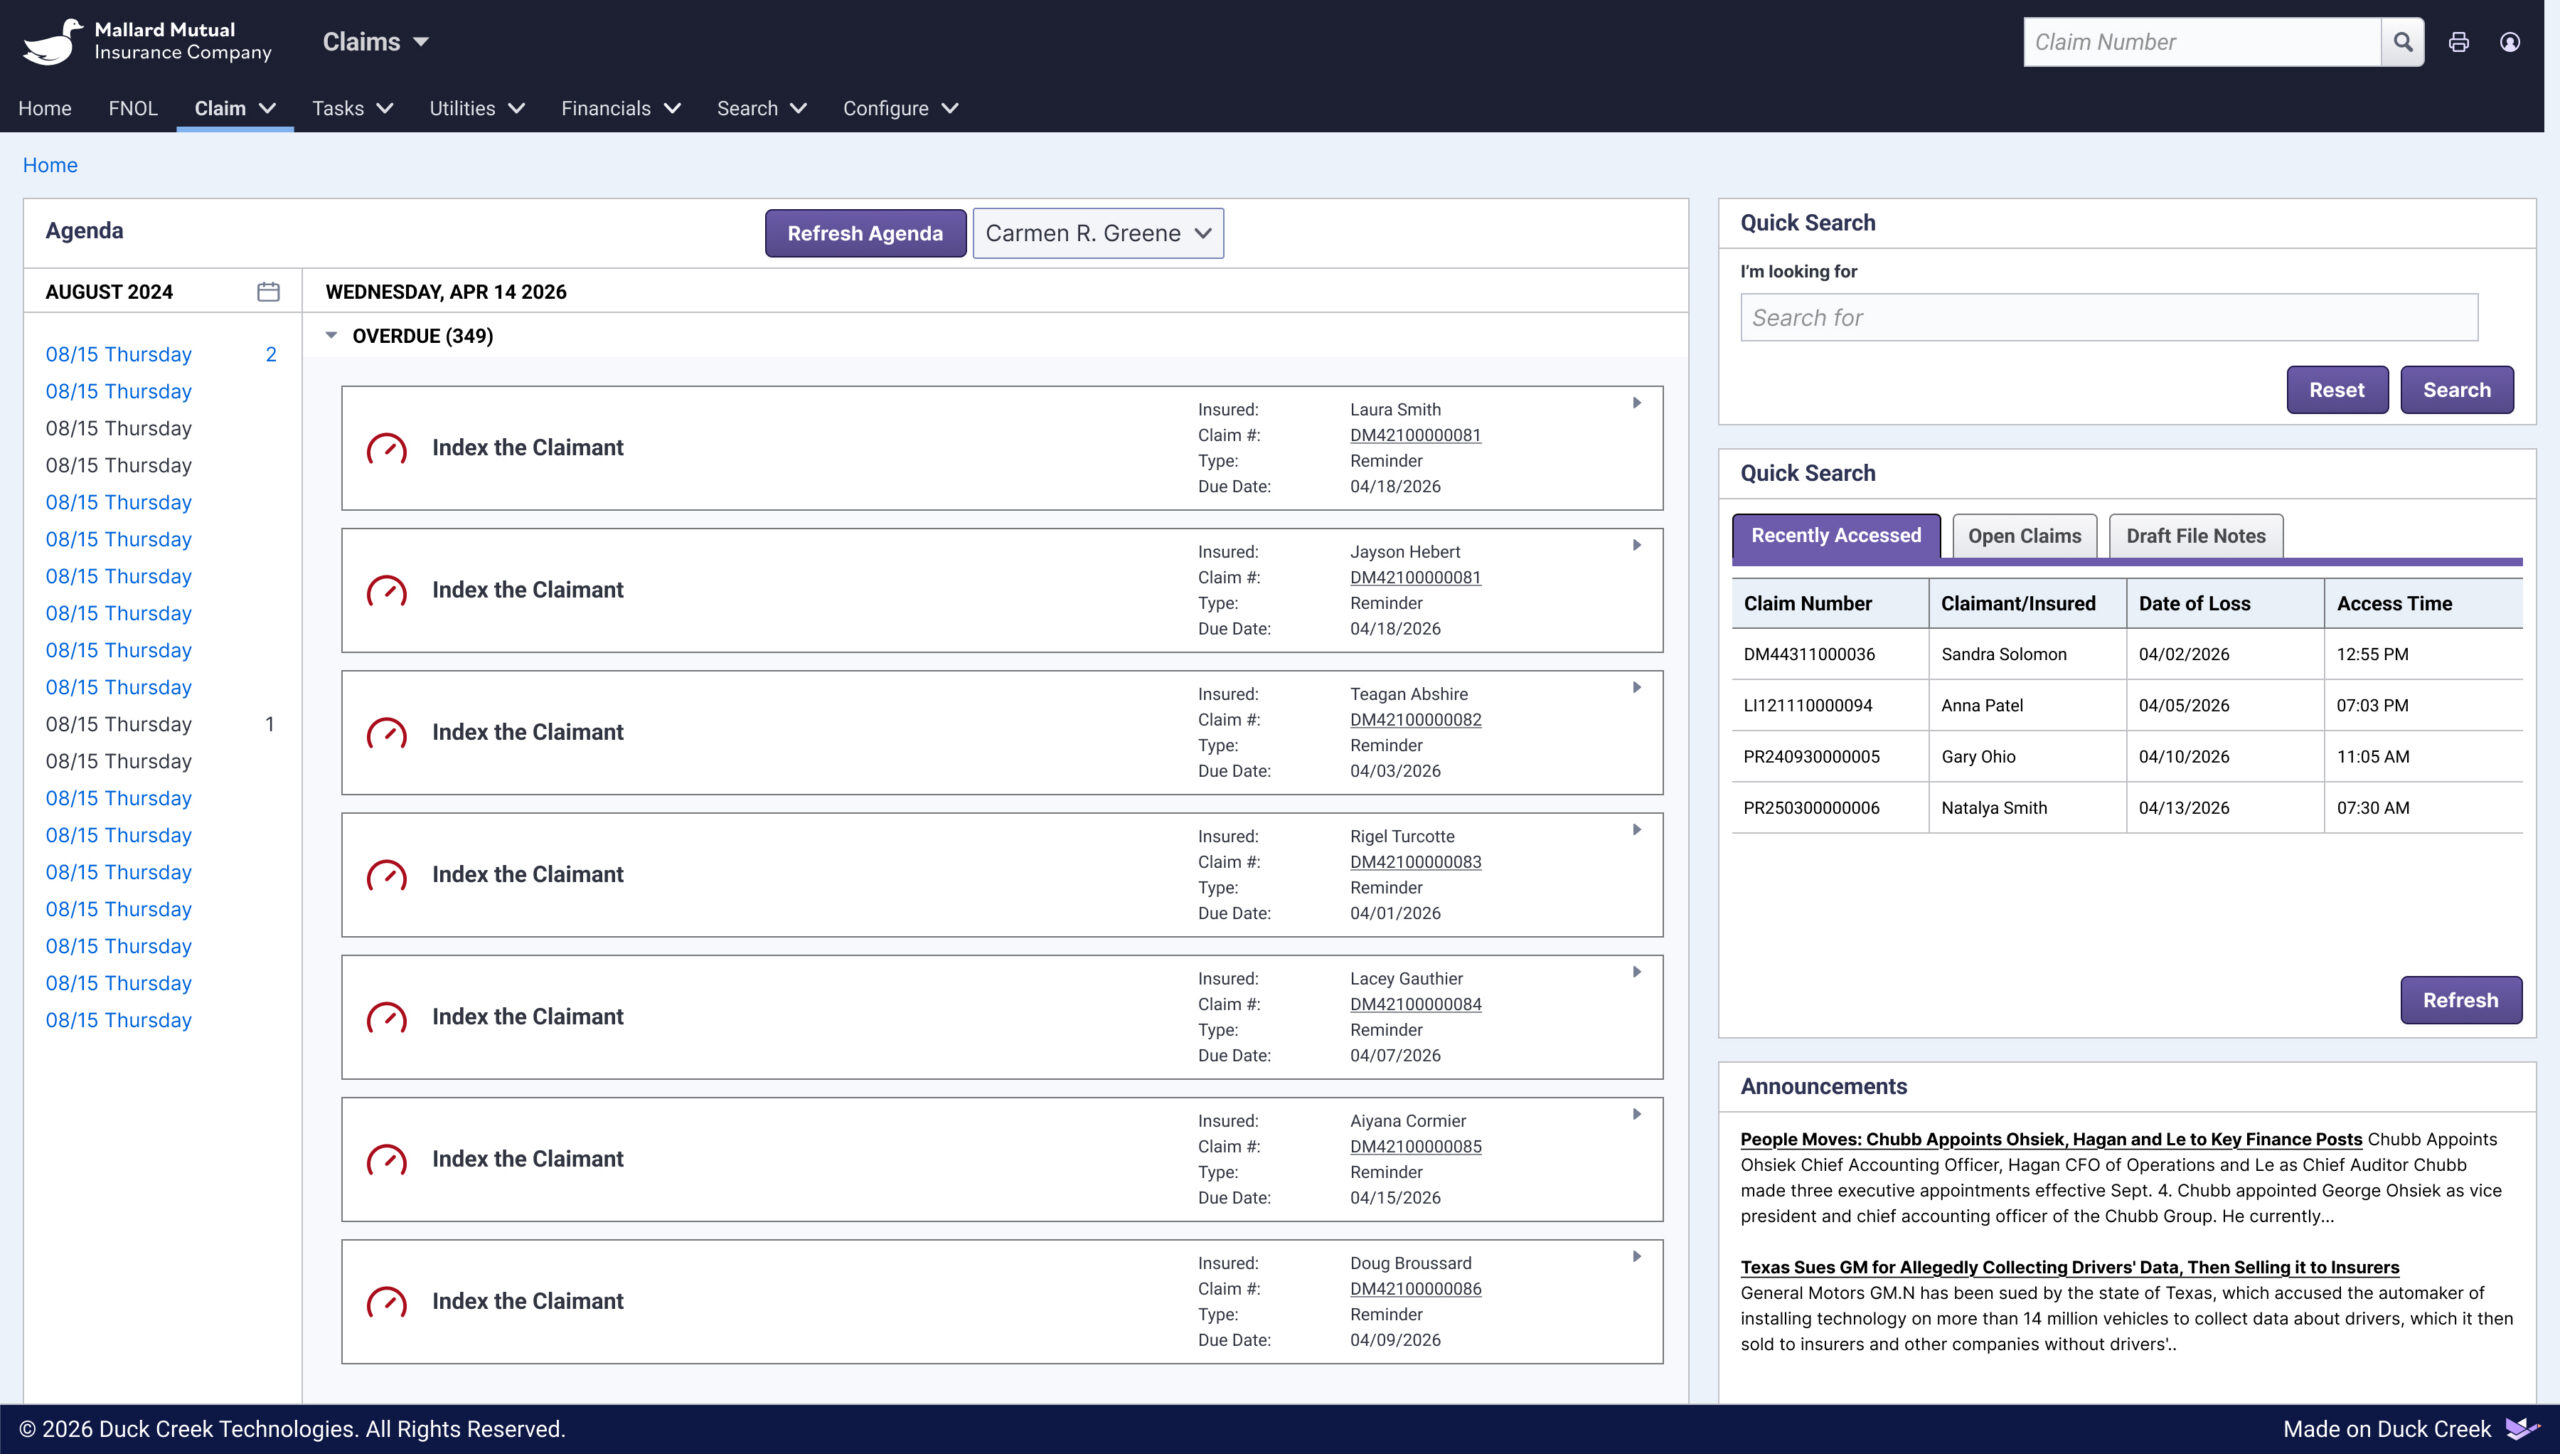Click arrow icon on Doug Broussard card
This screenshot has width=2560, height=1454.
pos(1637,1257)
